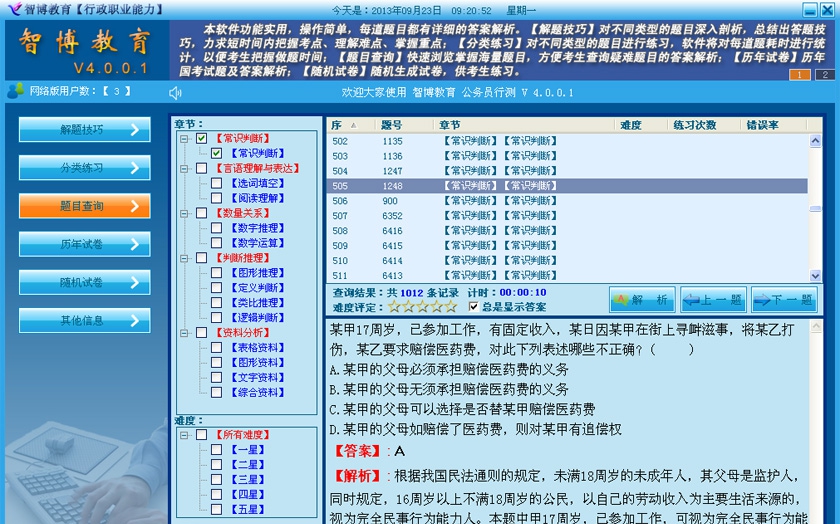This screenshot has width=840, height=524.
Task: Click the 【五星】 difficulty label
Action: point(248,510)
